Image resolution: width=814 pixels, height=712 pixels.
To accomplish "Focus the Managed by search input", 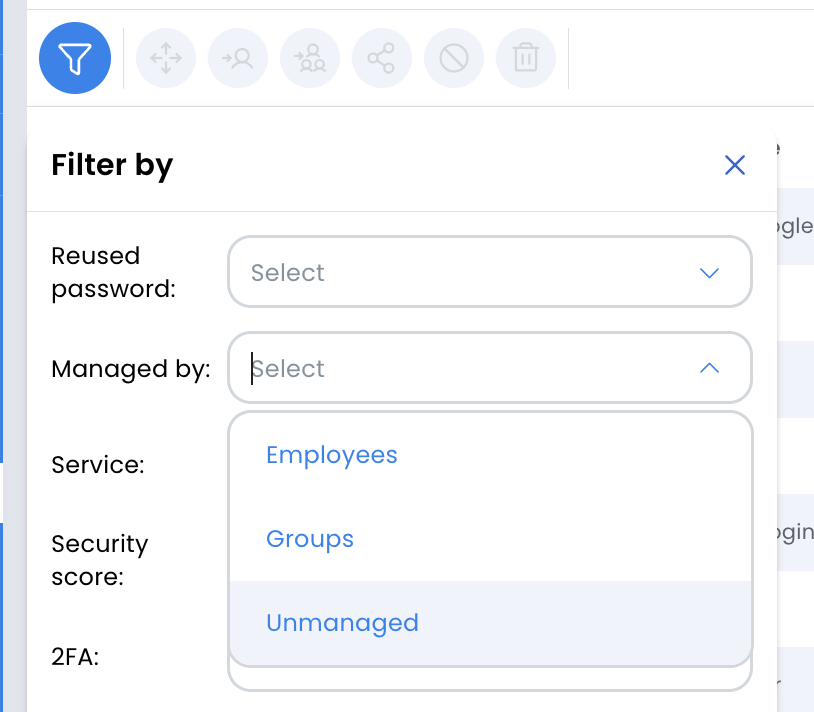I will [x=467, y=368].
